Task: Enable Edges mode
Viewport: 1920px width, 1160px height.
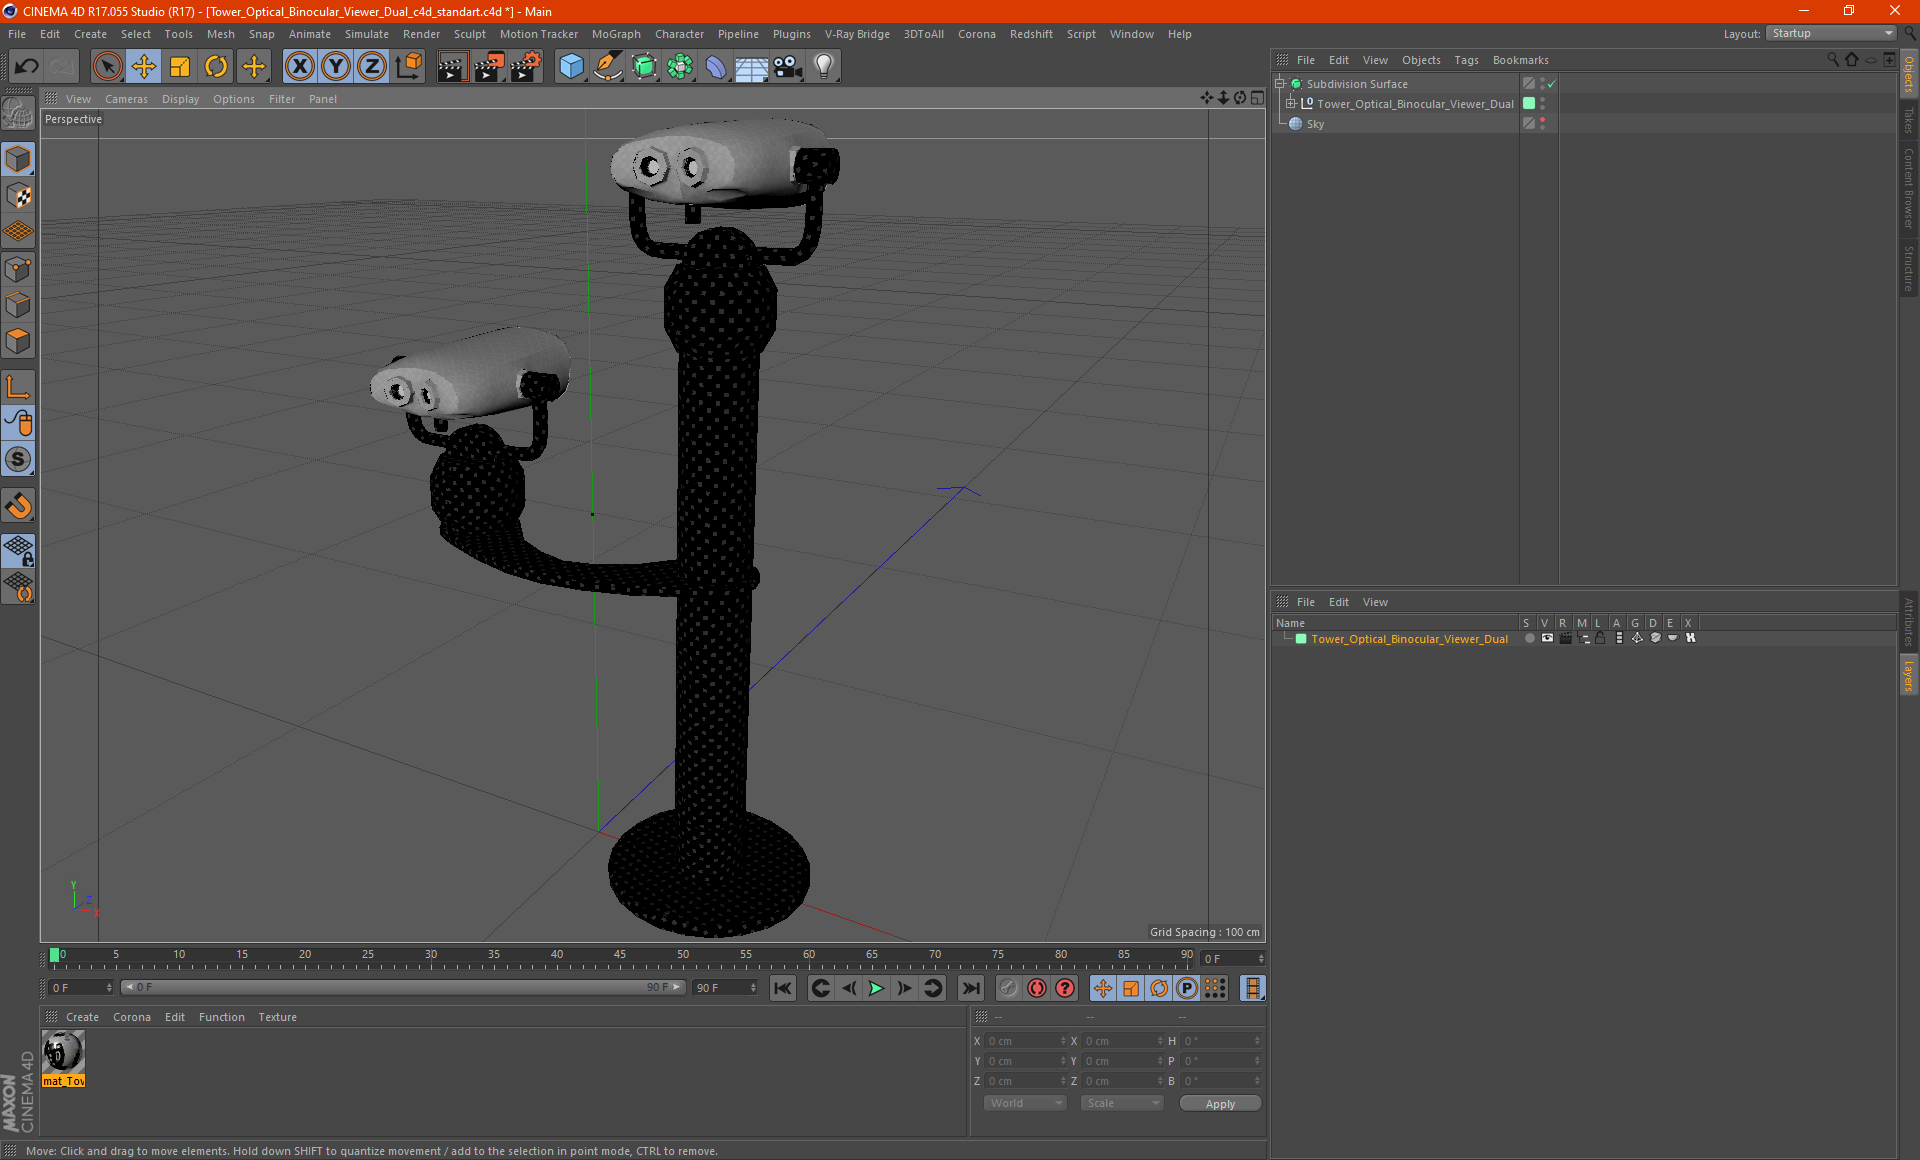Action: pyautogui.click(x=18, y=305)
